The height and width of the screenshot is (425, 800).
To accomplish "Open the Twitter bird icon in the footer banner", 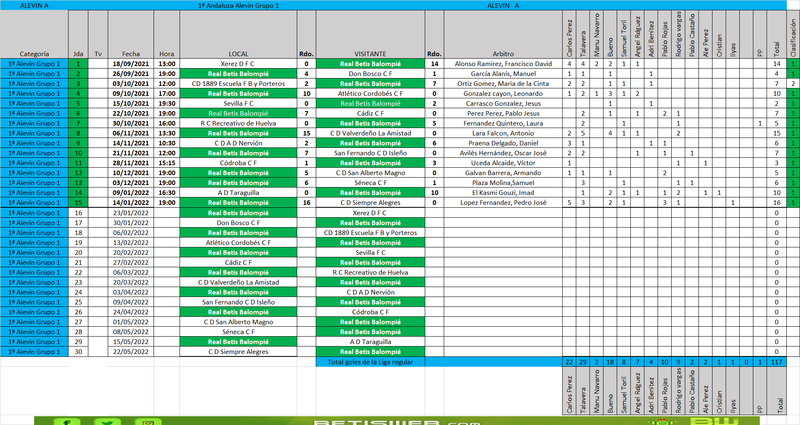I will [x=107, y=421].
